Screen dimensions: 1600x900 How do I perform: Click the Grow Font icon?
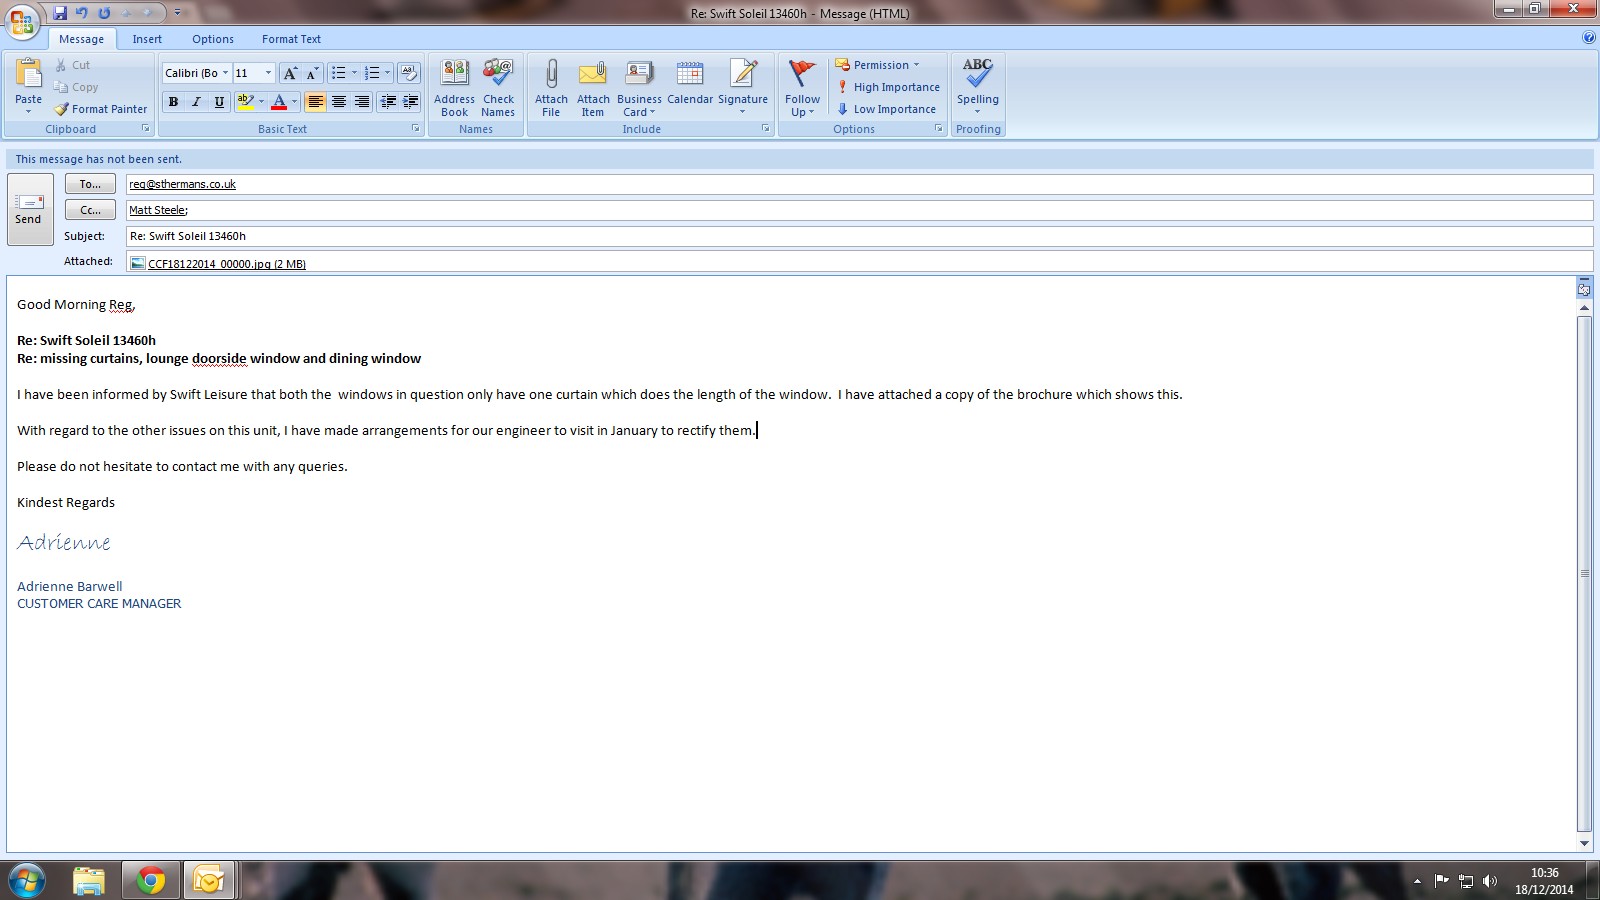(x=290, y=73)
